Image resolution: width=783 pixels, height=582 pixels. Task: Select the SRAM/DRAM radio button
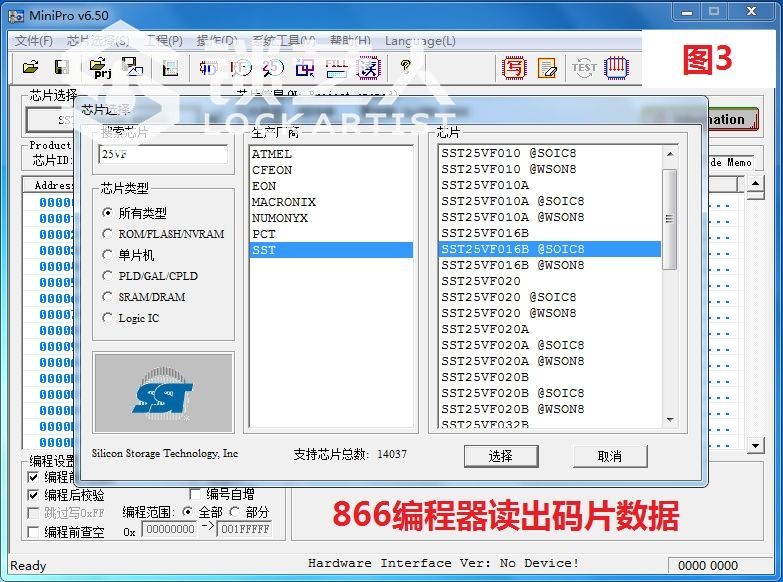(107, 297)
